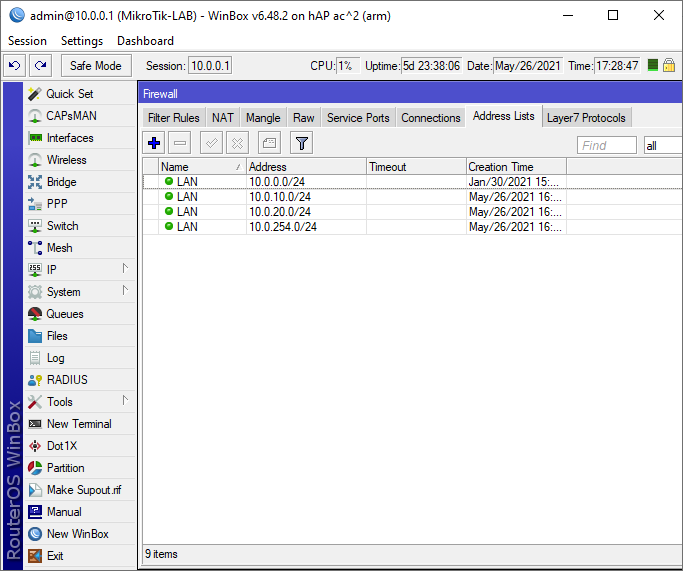Click the Redo arrow button

(x=41, y=66)
